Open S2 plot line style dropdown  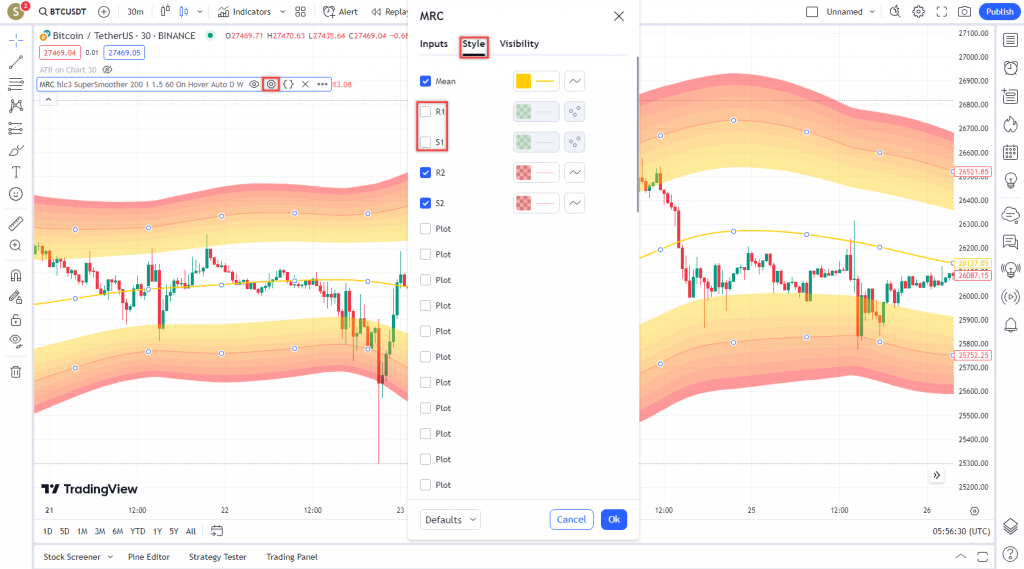pos(575,203)
